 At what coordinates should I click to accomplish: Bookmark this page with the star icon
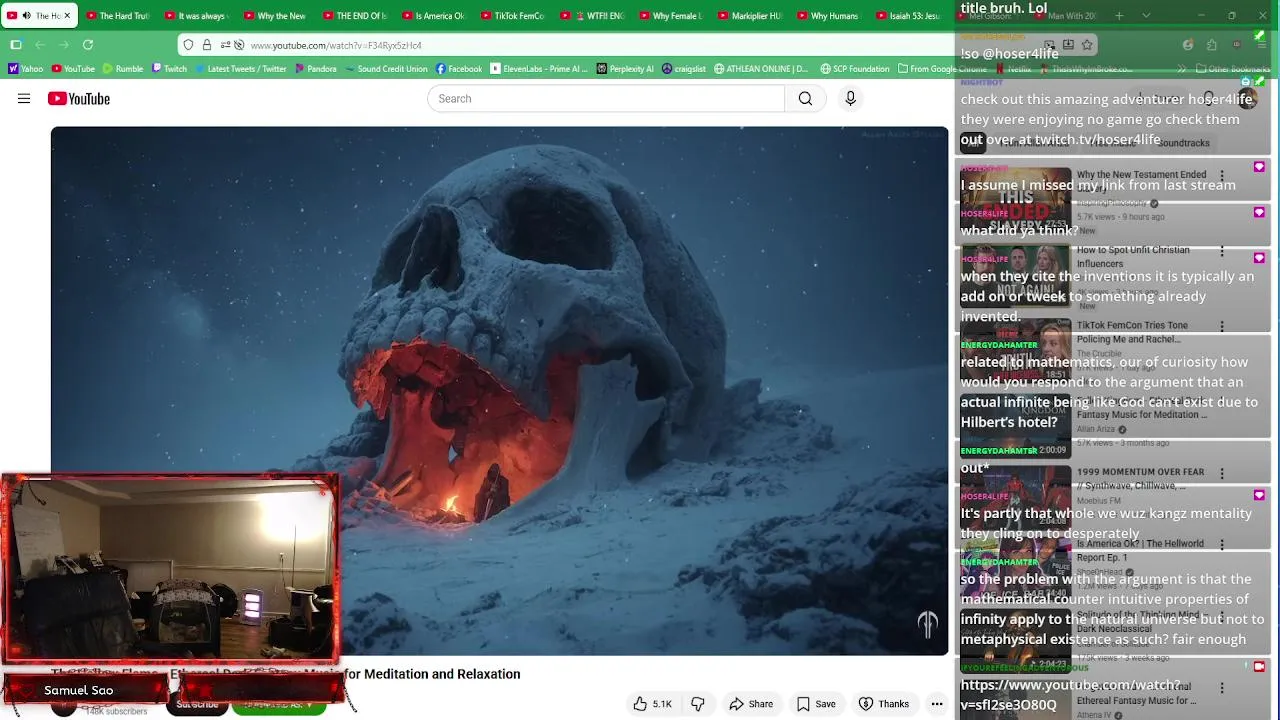click(1087, 45)
